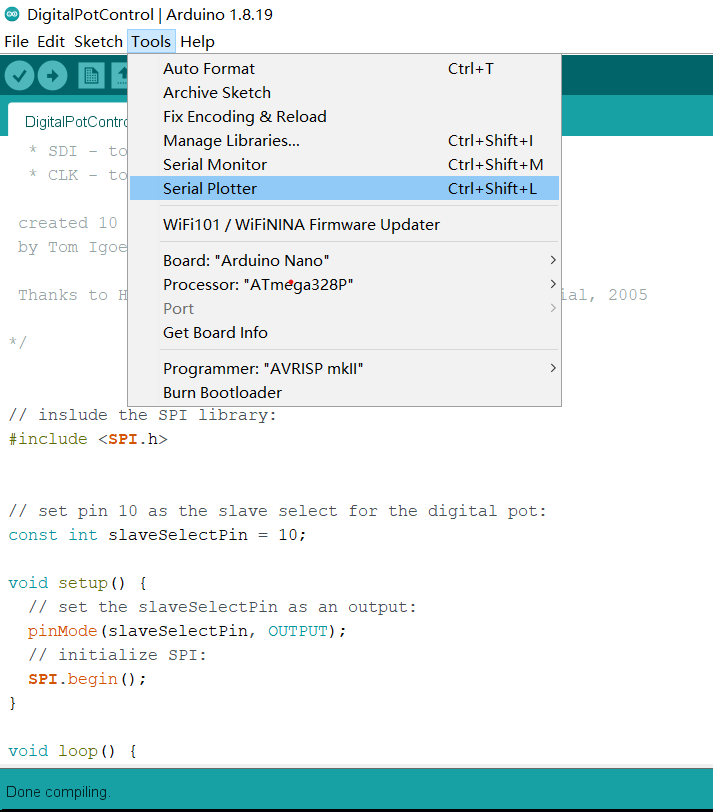This screenshot has height=812, width=713.
Task: Open the Help menu
Action: click(x=197, y=42)
